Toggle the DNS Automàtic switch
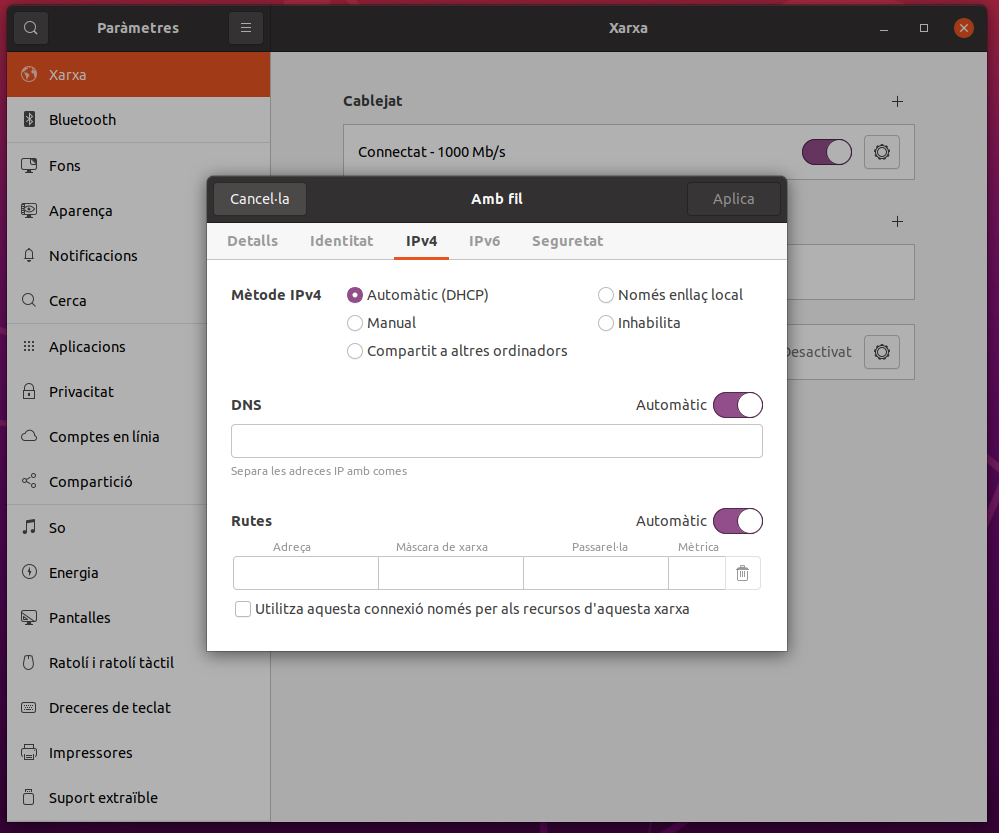Image resolution: width=999 pixels, height=833 pixels. pos(737,405)
